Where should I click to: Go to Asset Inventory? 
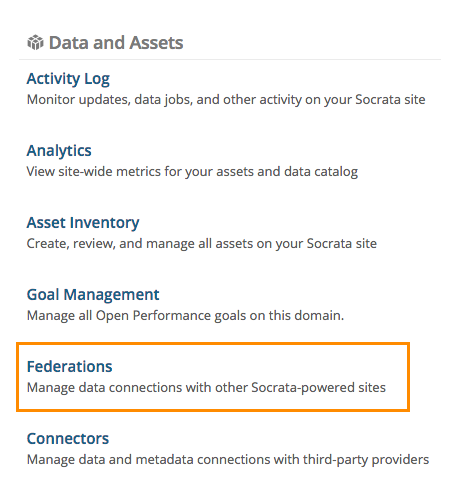coord(83,223)
